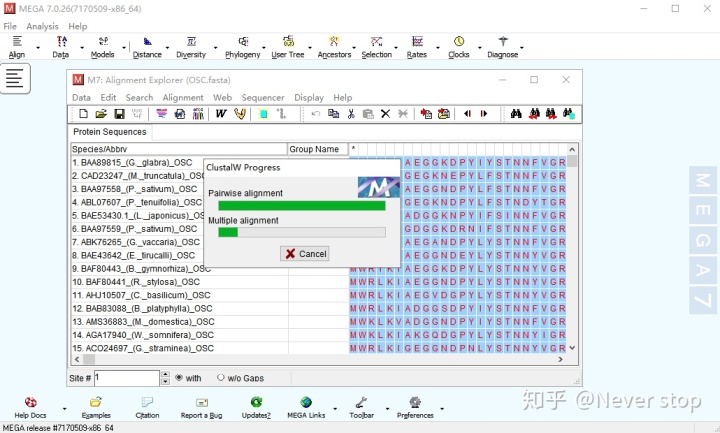Open Preferences gear icon
The height and width of the screenshot is (433, 720).
point(415,407)
